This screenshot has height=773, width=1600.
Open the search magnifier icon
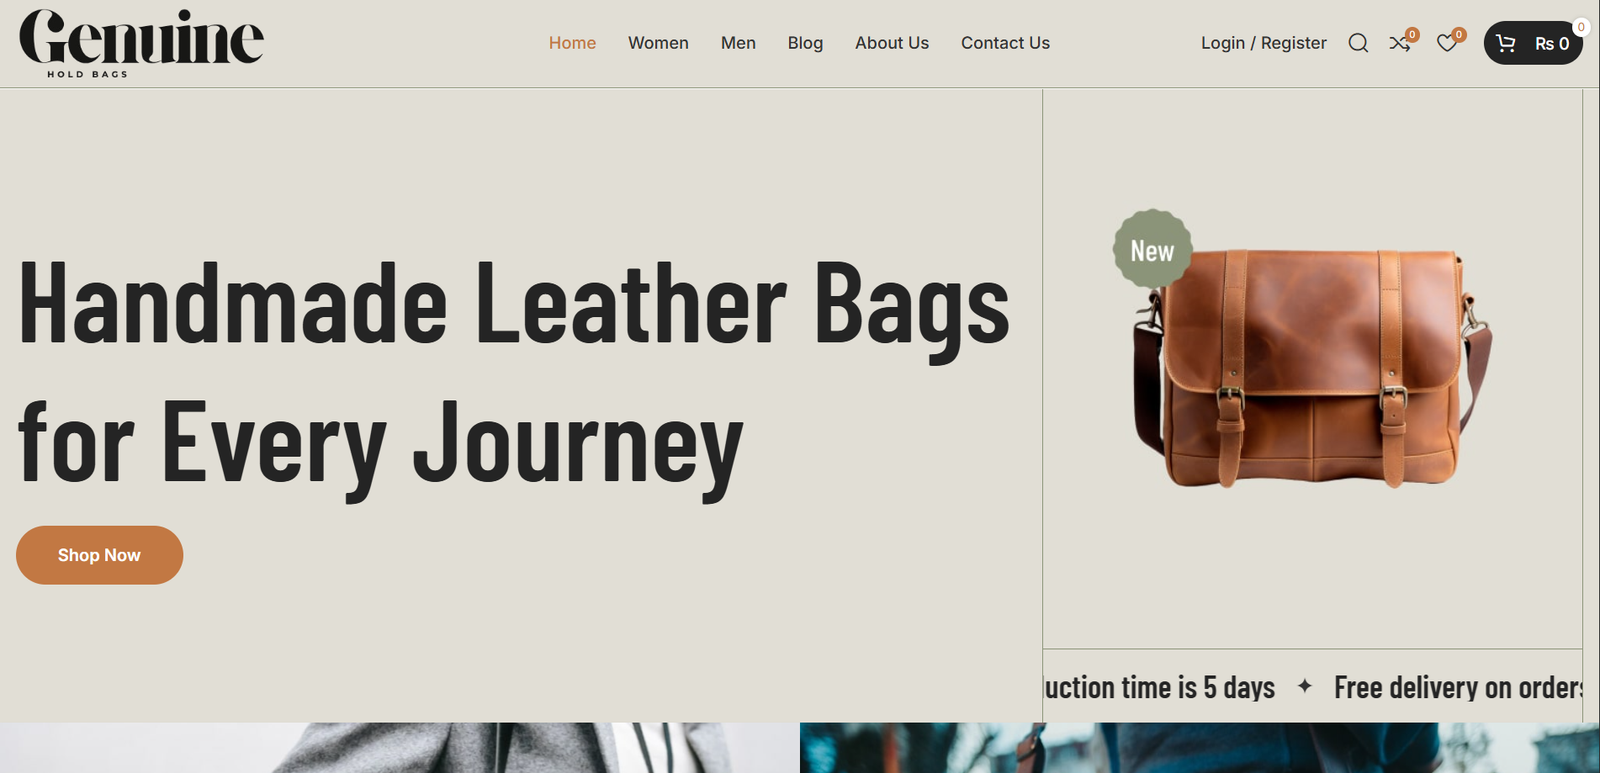click(x=1358, y=43)
